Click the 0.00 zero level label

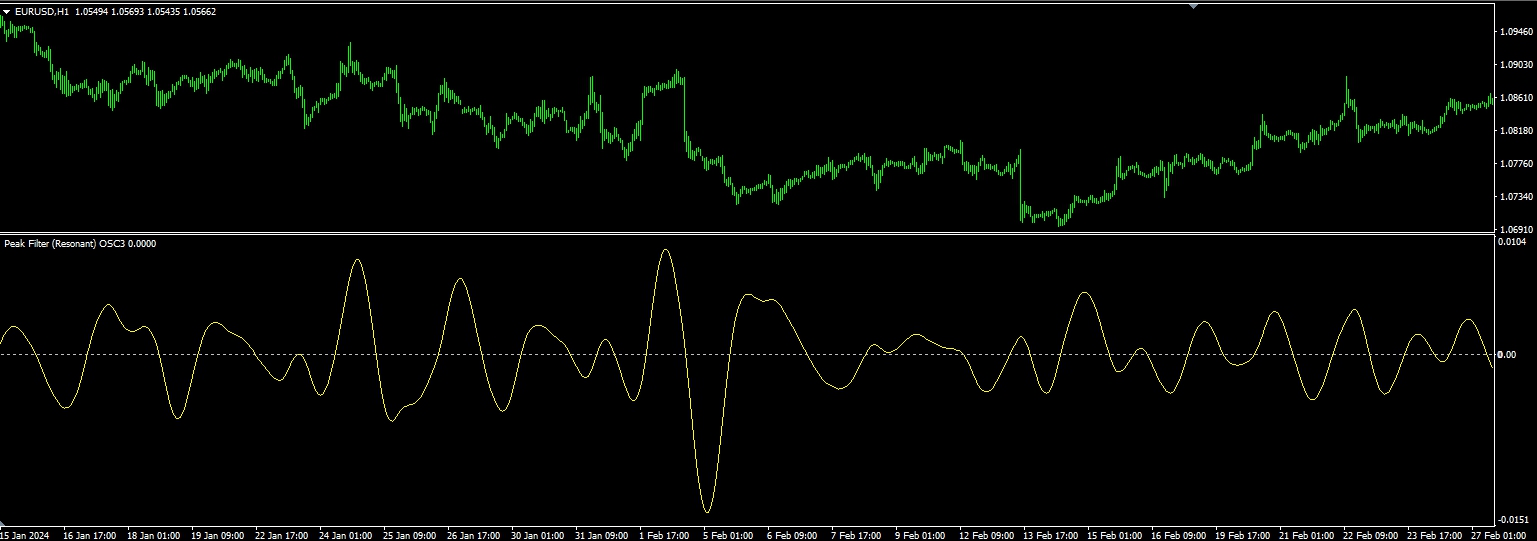click(x=1508, y=355)
